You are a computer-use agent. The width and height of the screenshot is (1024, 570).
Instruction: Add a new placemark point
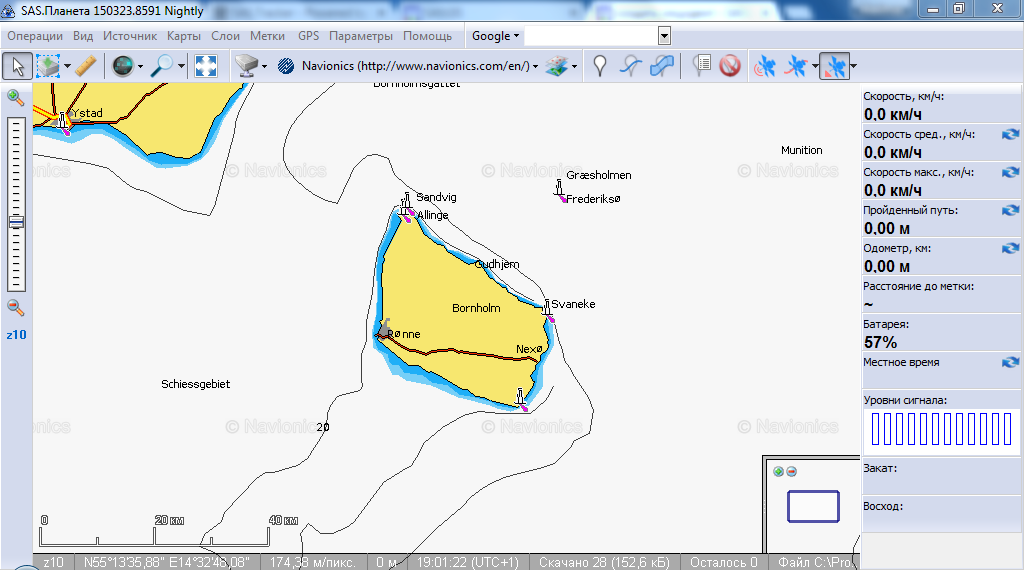(x=599, y=66)
